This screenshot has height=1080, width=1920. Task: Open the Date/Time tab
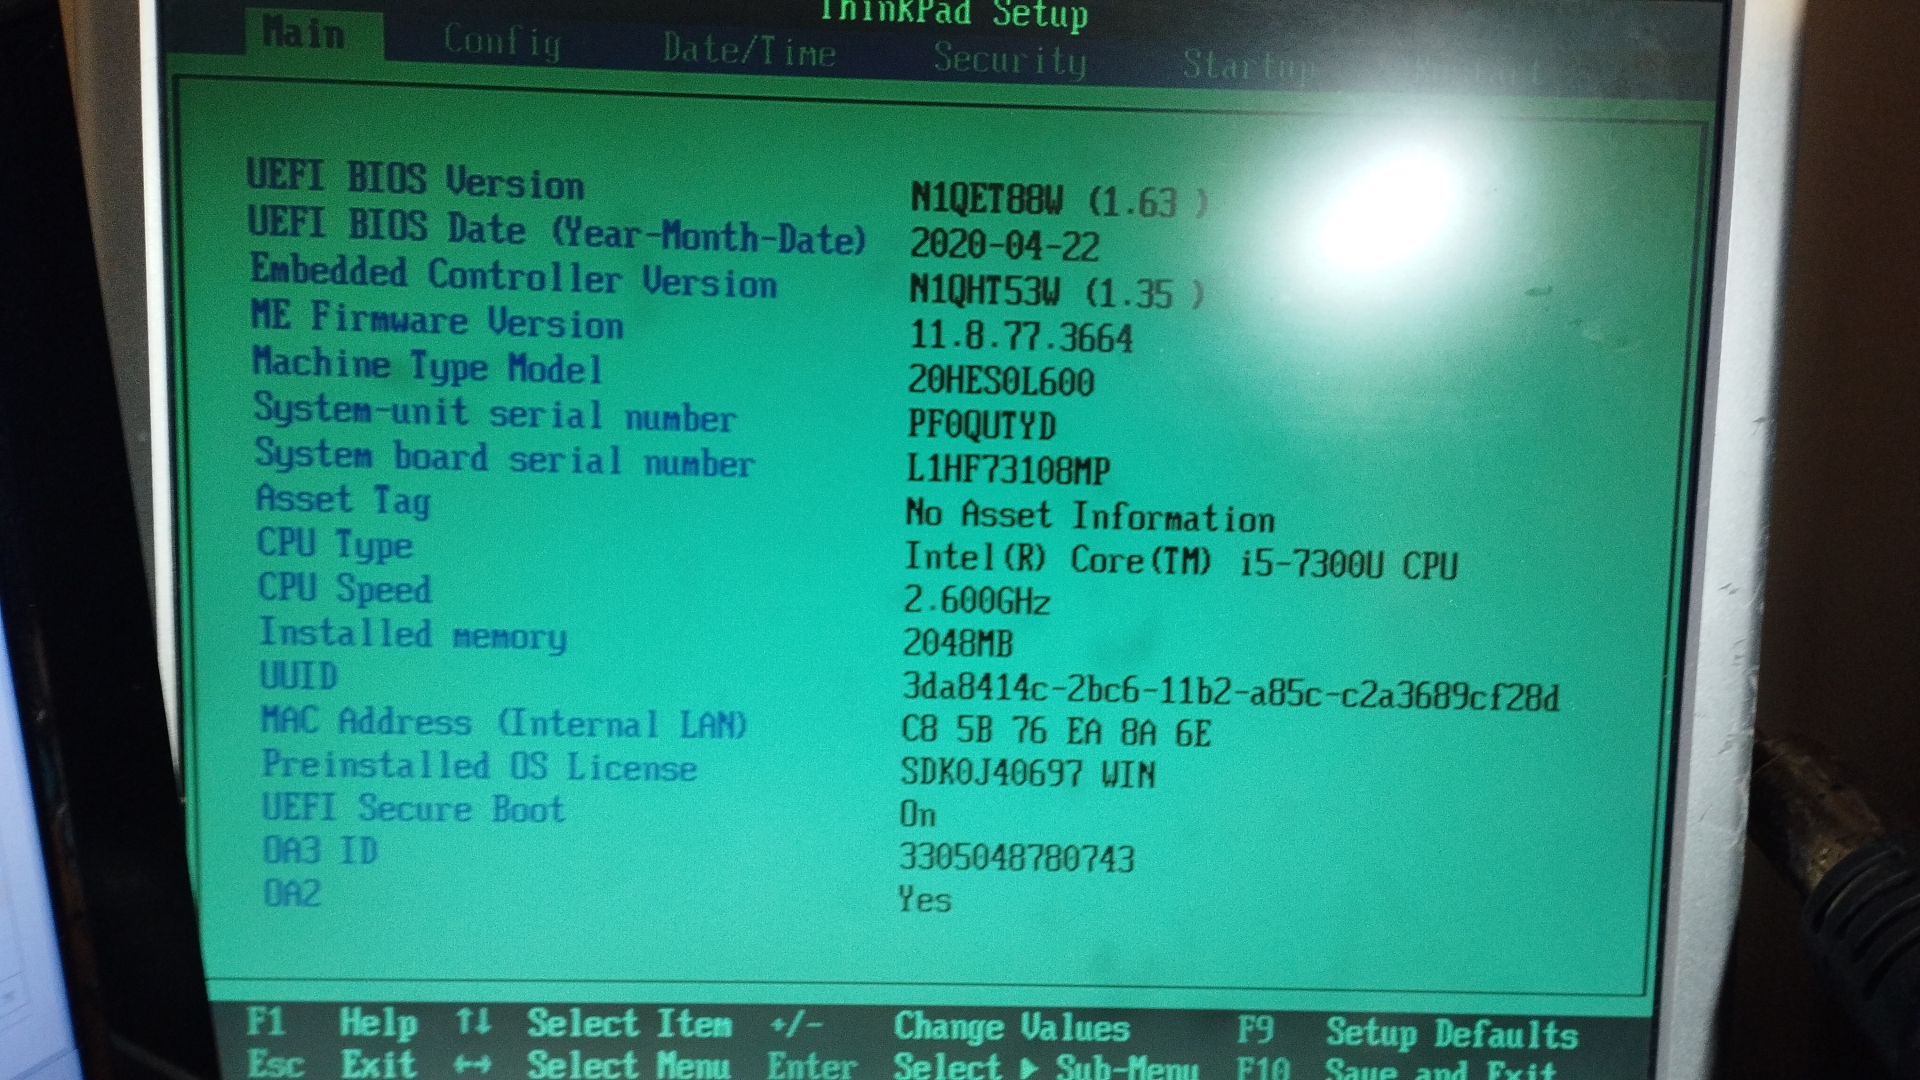point(749,50)
